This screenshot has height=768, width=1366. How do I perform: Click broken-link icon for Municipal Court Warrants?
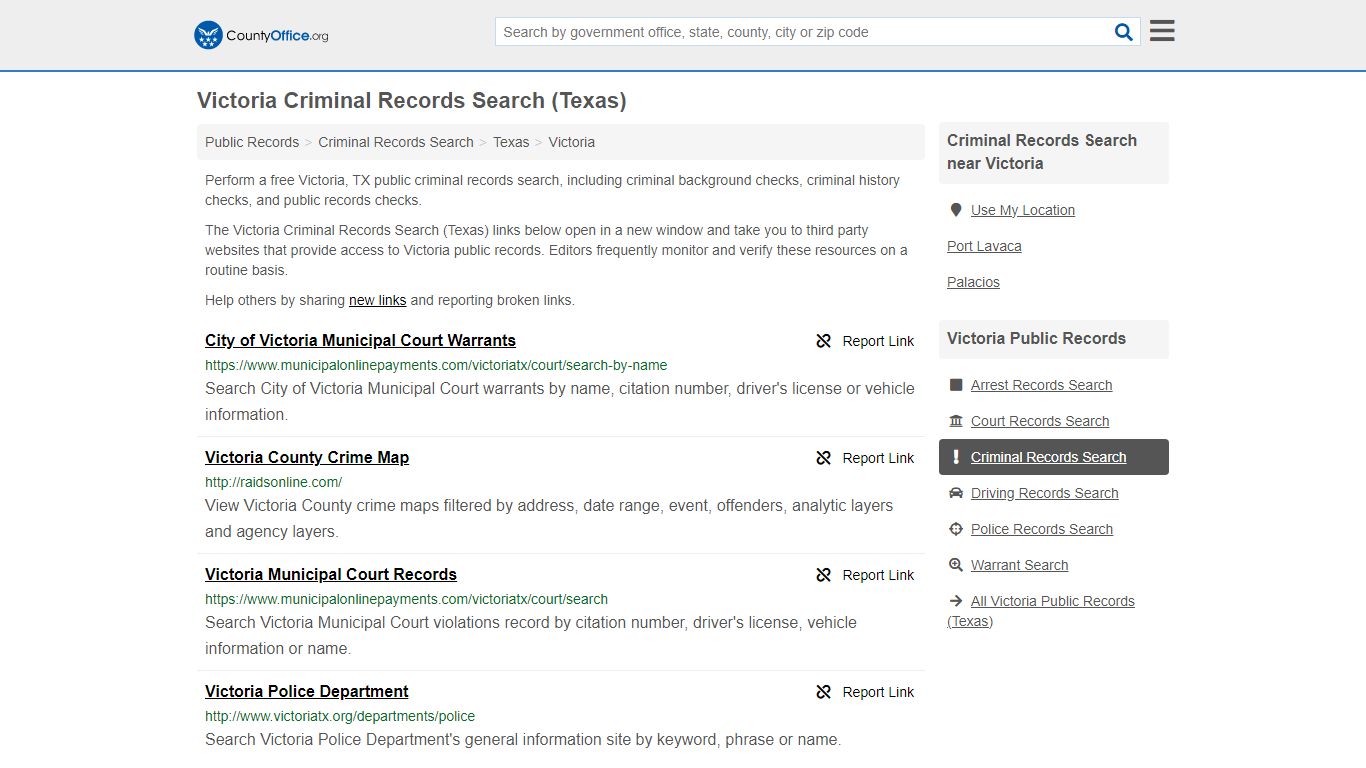tap(824, 341)
